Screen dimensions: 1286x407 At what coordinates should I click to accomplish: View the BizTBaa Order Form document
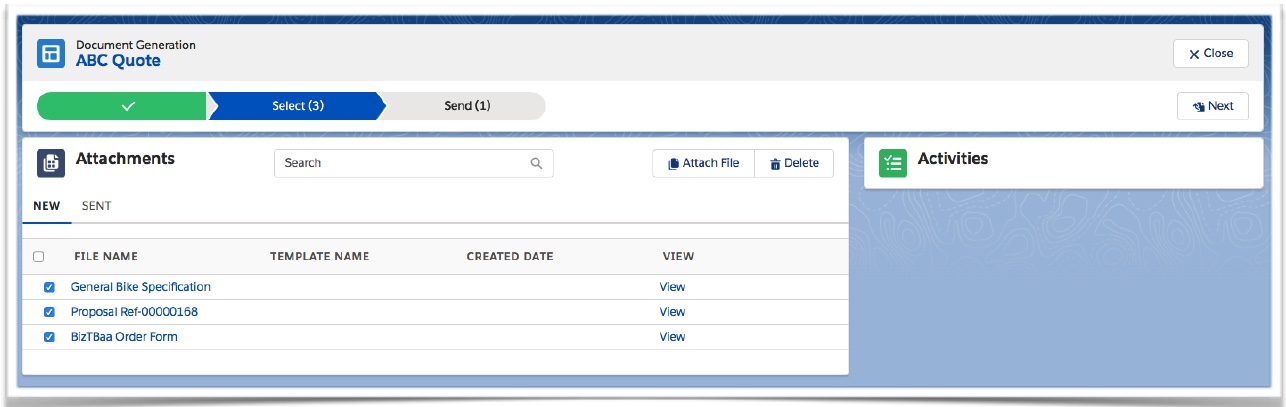(672, 337)
